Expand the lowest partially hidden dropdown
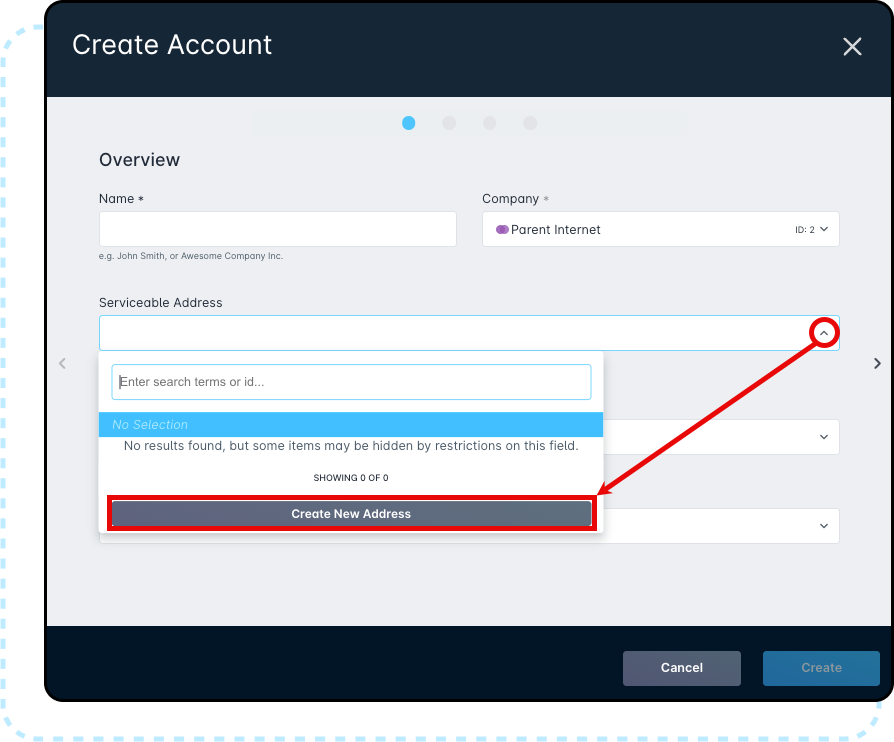This screenshot has height=742, width=894. coord(824,526)
